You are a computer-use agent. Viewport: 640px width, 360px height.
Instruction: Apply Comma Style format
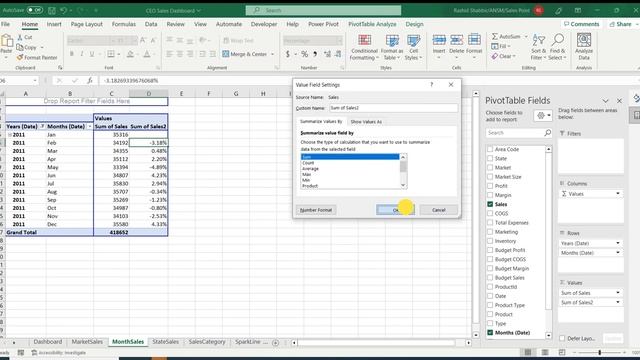click(315, 54)
